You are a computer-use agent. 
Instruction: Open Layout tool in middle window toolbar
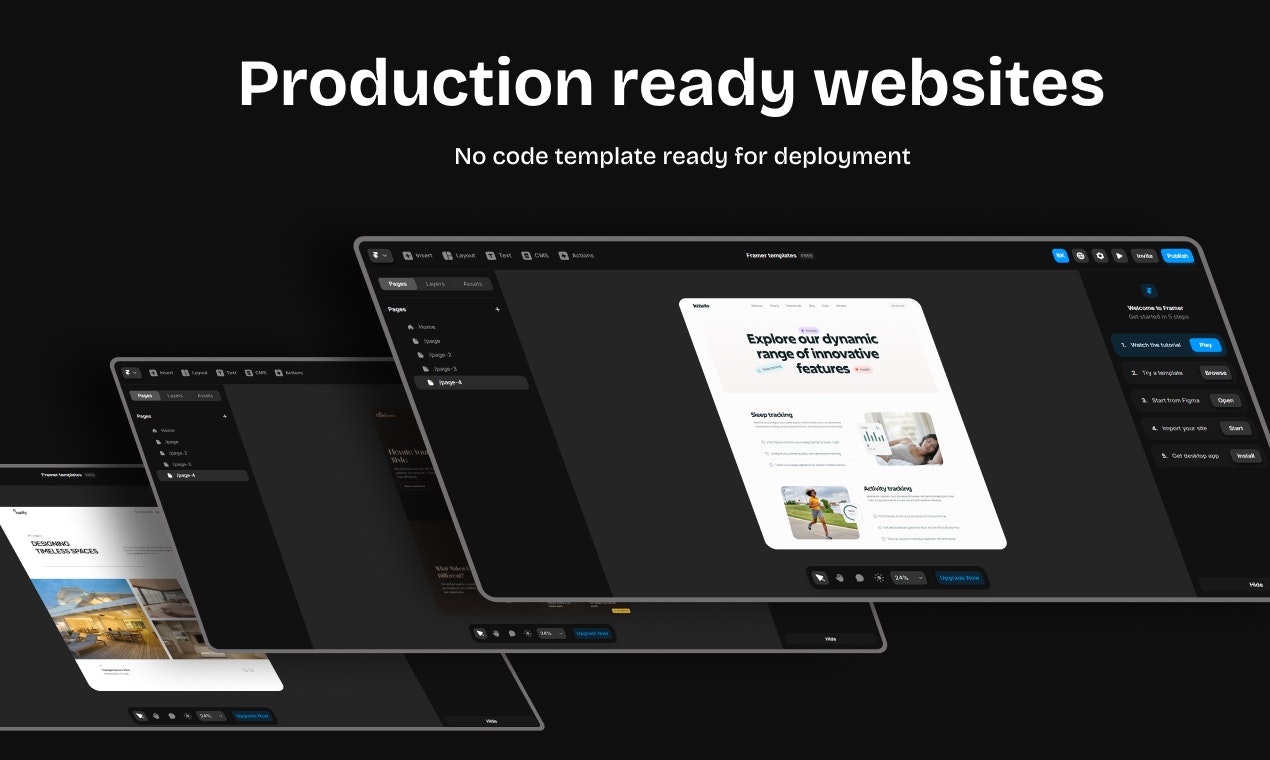coord(194,372)
